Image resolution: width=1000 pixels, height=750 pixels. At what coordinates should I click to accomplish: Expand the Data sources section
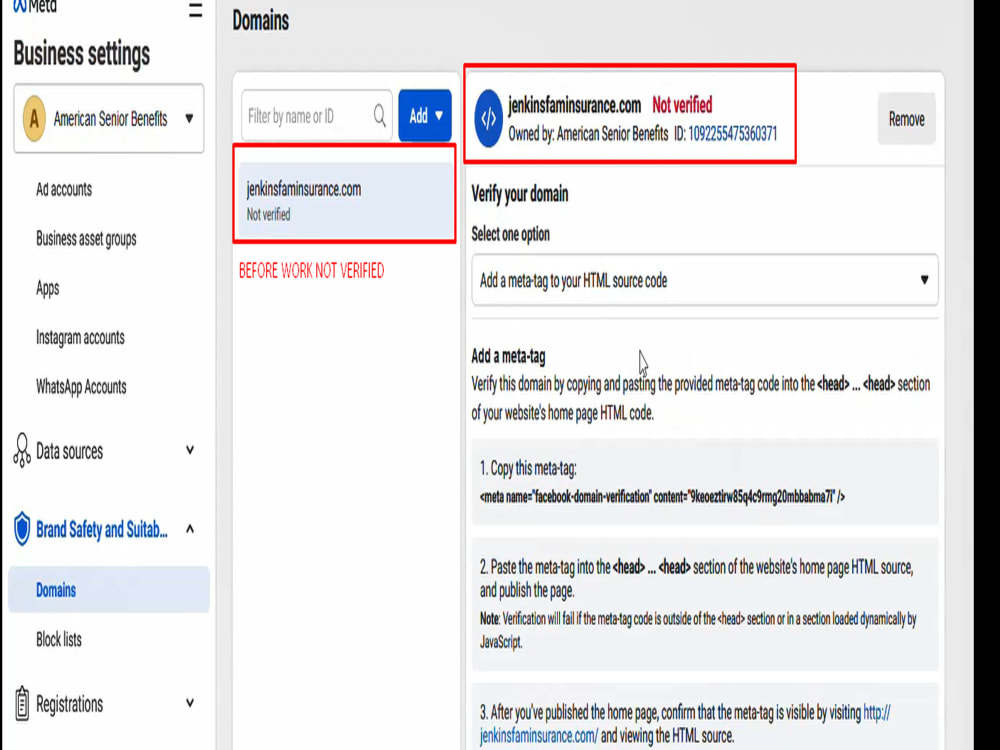189,450
